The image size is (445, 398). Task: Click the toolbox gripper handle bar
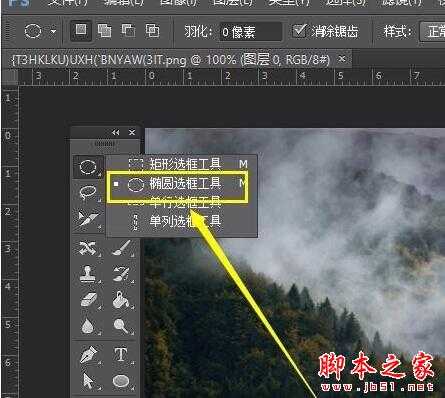coord(105,144)
